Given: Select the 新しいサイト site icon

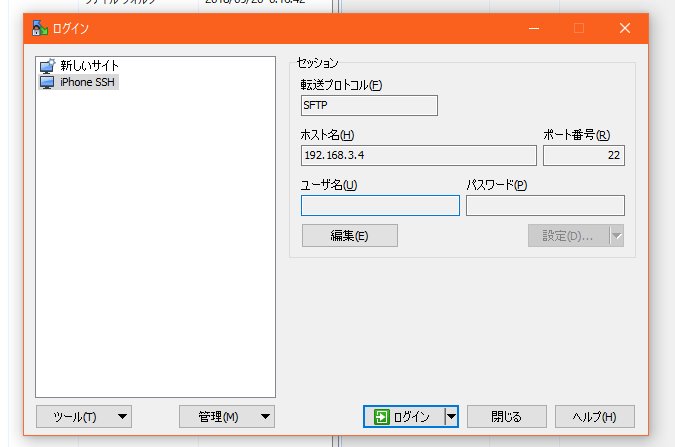Looking at the screenshot, I should (47, 66).
